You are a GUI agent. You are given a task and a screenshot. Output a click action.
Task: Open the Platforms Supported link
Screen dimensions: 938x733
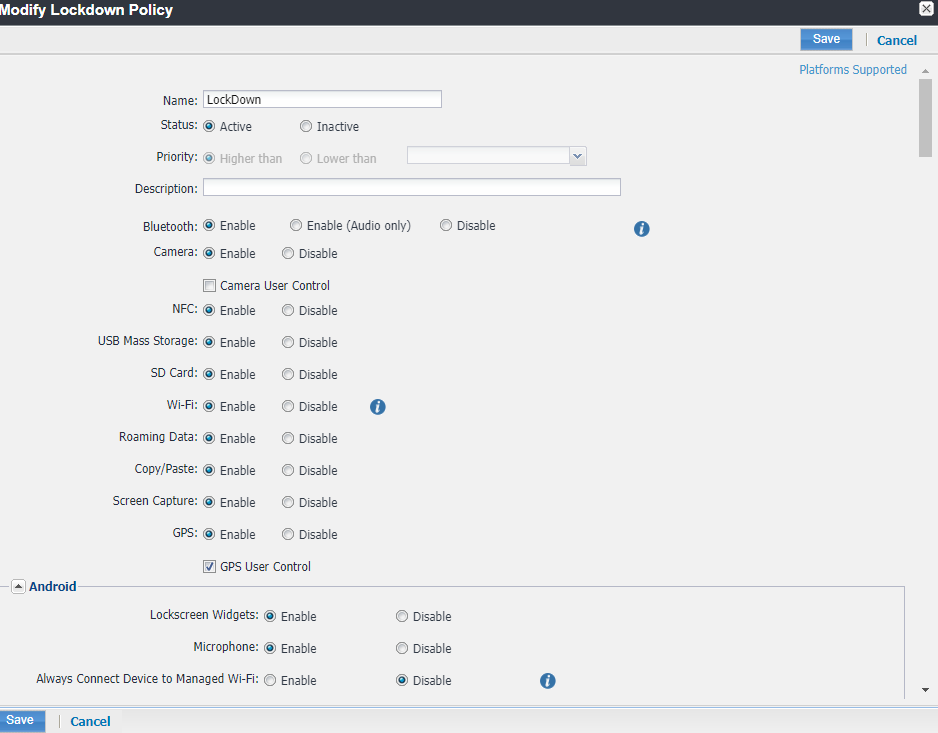[852, 70]
